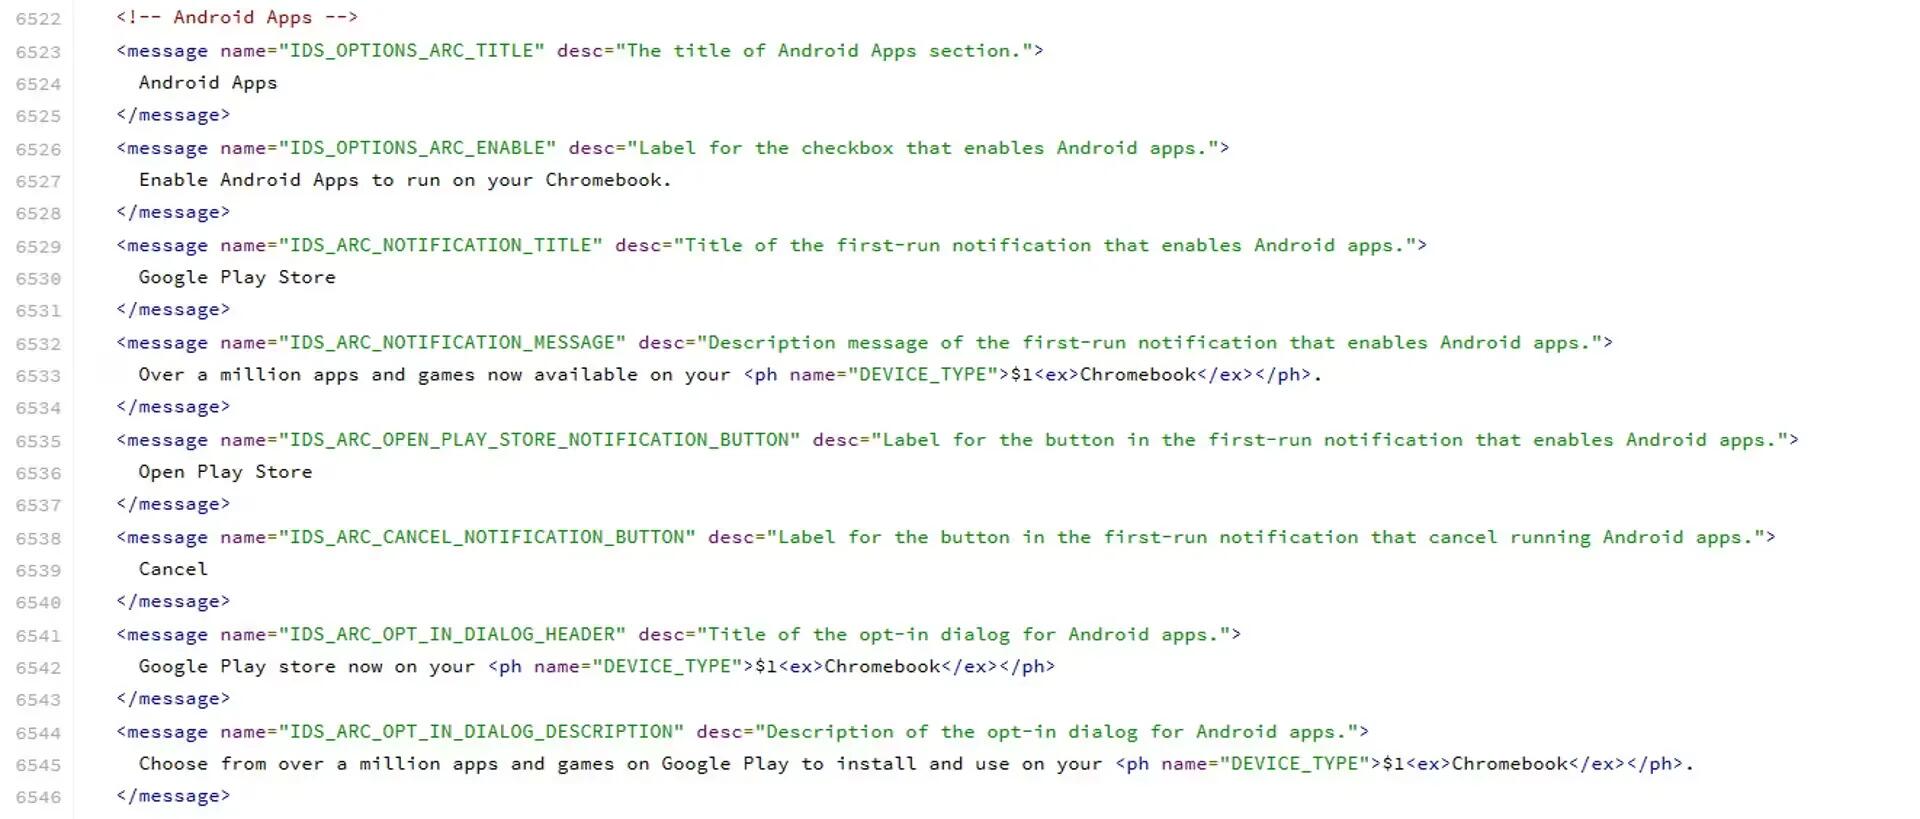Click the IDS_ARC_OPT_IN_DIALOG_DESCRIPTION name value

482,731
